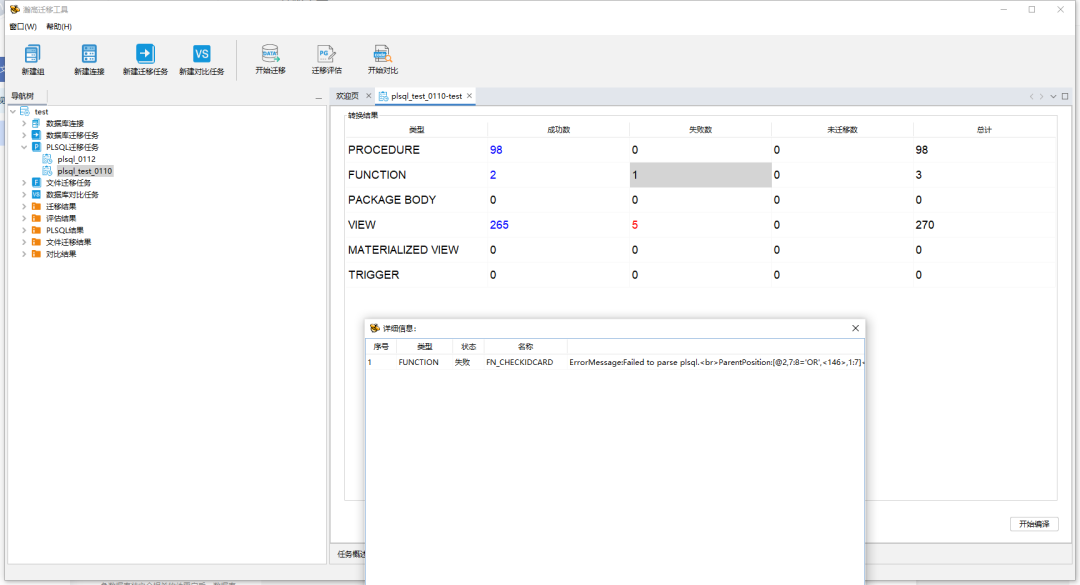Image resolution: width=1080 pixels, height=585 pixels.
Task: Click the 新建对比任务 VS icon
Action: pos(201,55)
